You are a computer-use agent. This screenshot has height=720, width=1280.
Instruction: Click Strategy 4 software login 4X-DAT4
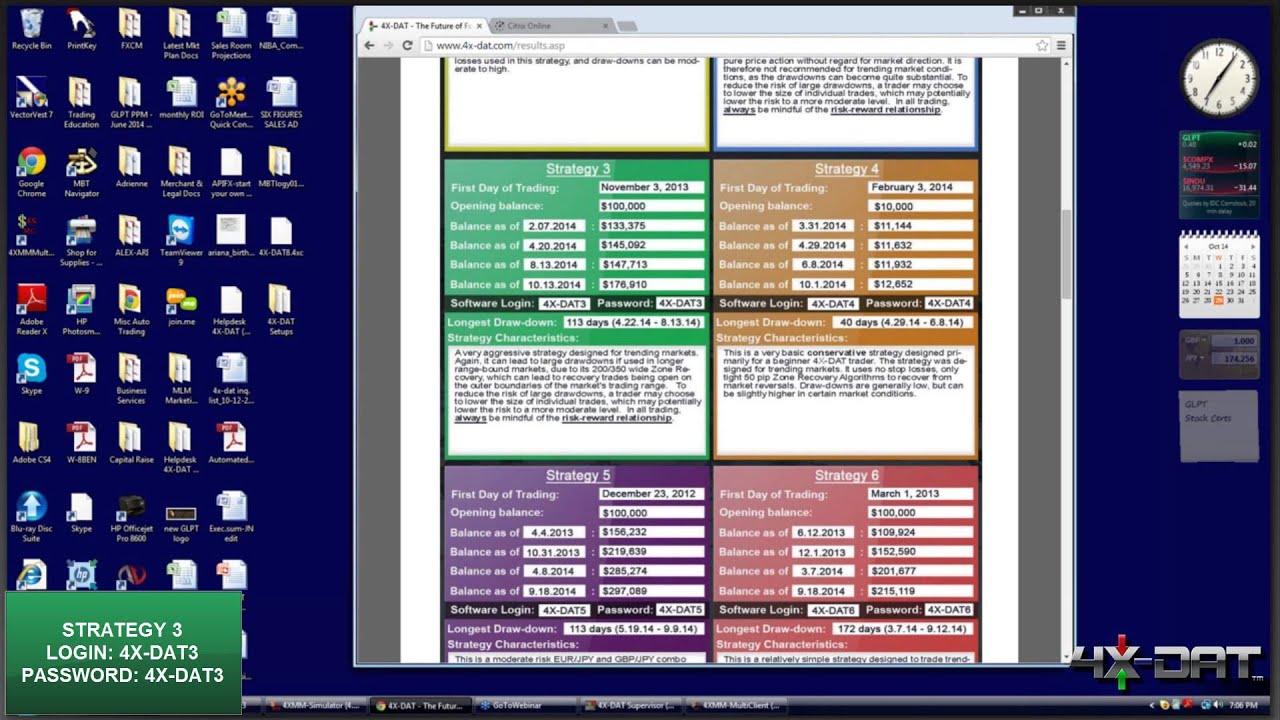[x=832, y=303]
